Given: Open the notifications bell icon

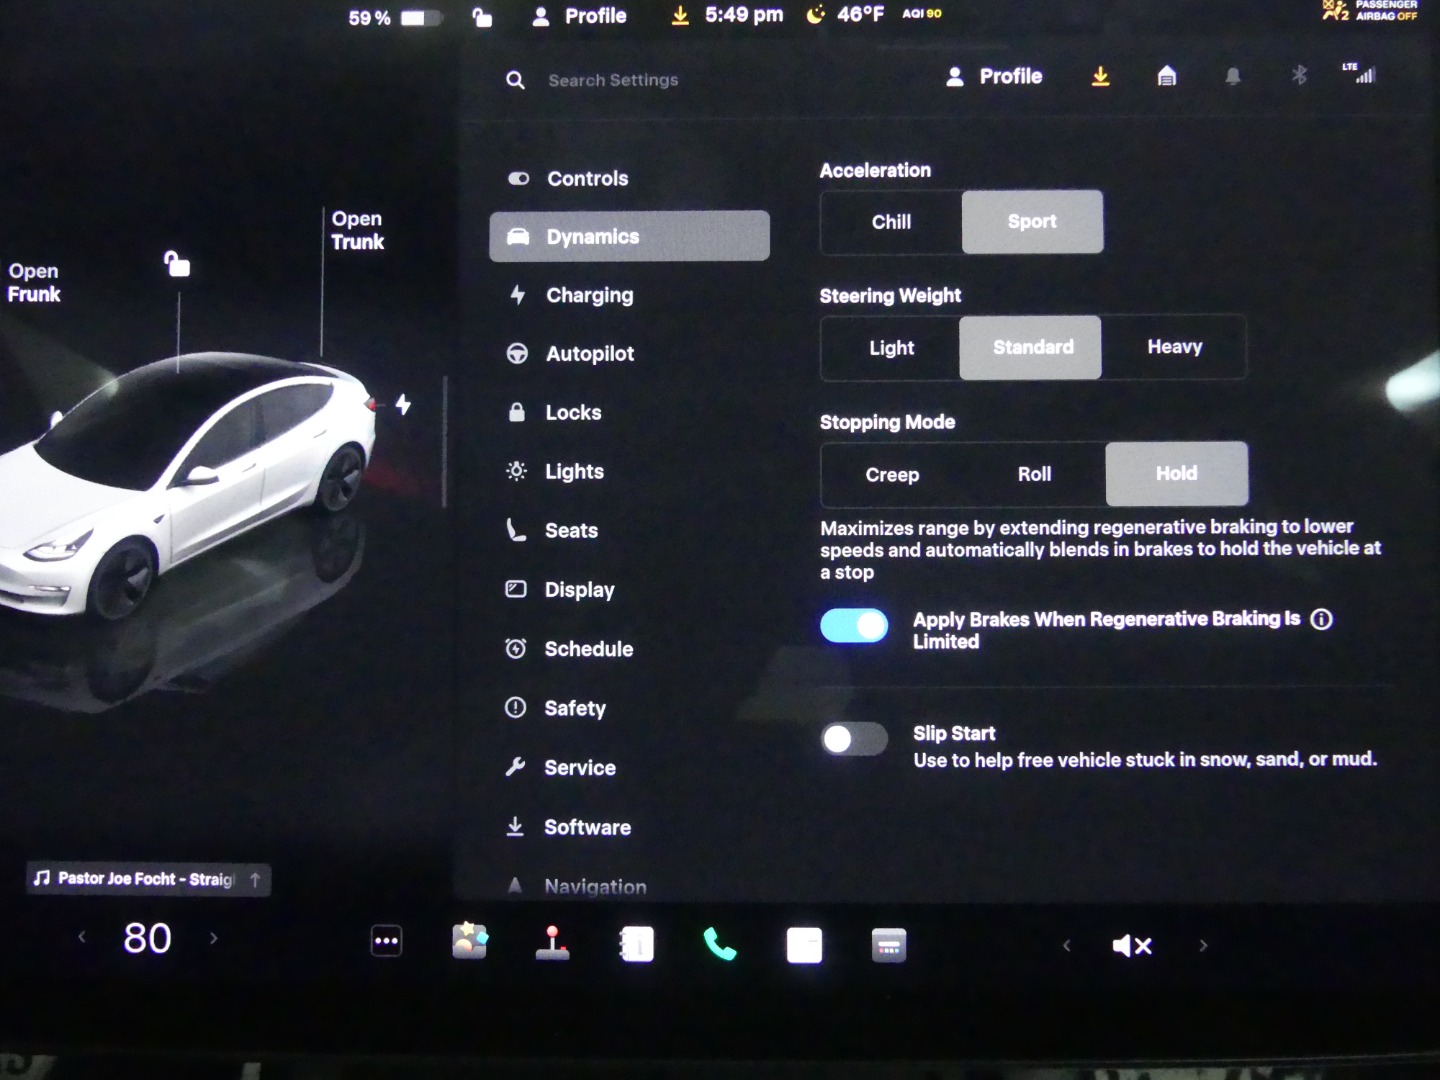Looking at the screenshot, I should coord(1233,76).
